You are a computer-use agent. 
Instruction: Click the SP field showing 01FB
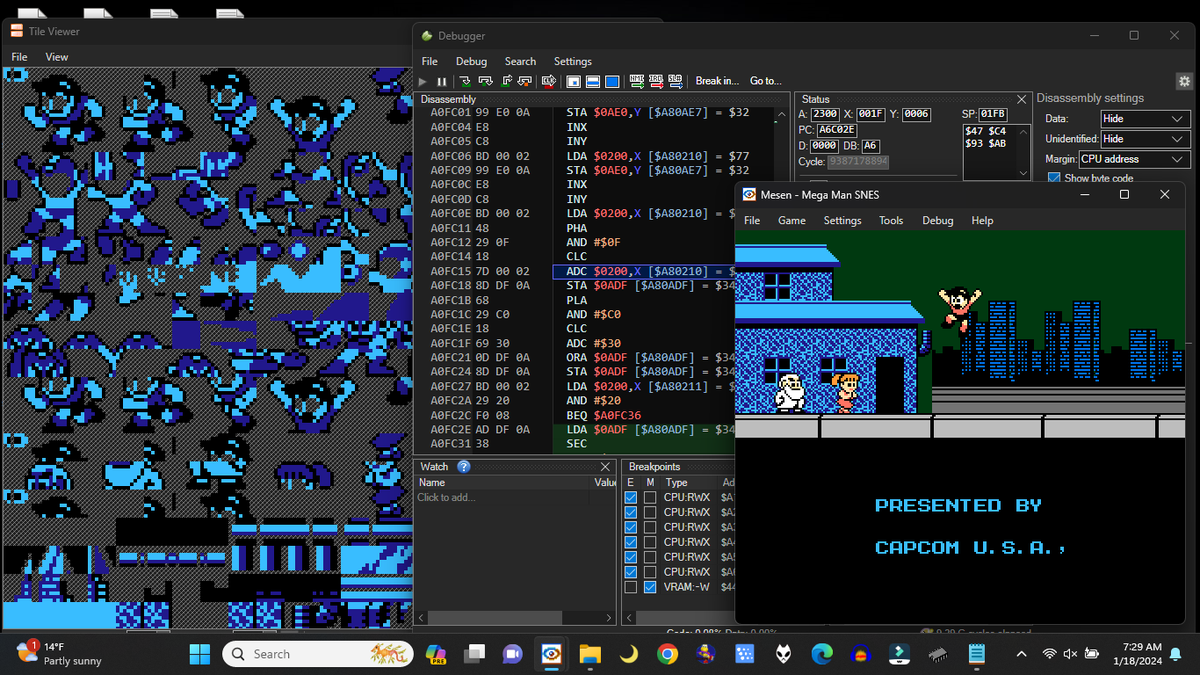click(993, 114)
